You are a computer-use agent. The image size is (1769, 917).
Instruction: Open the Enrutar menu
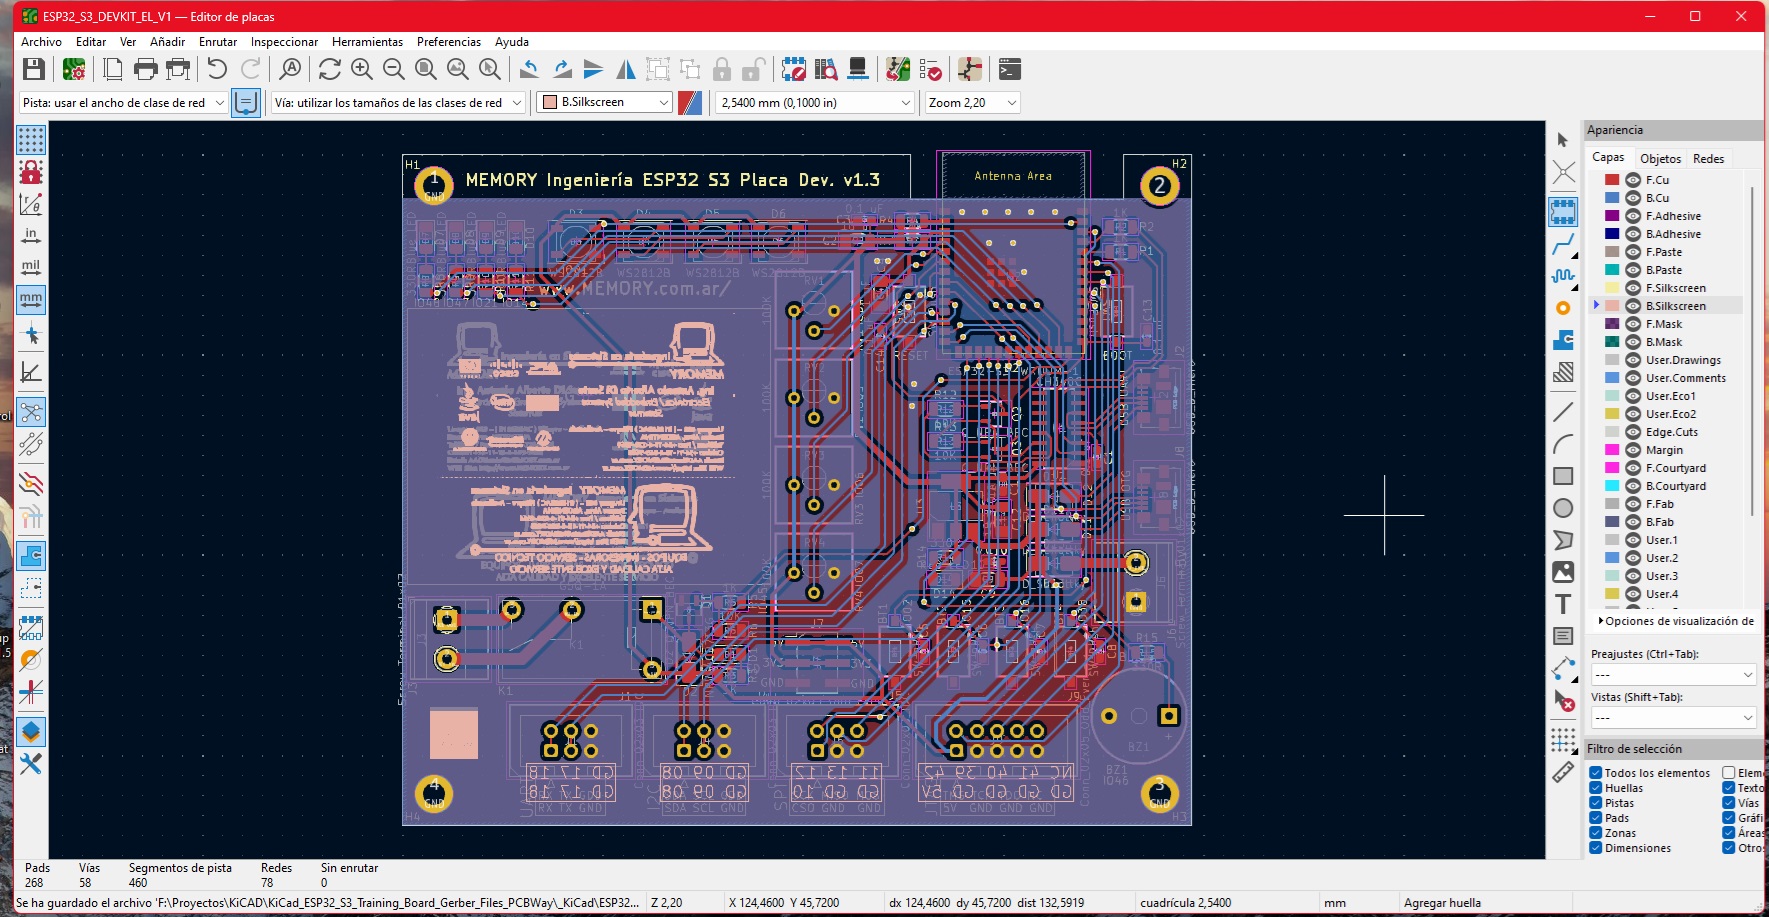coord(218,42)
